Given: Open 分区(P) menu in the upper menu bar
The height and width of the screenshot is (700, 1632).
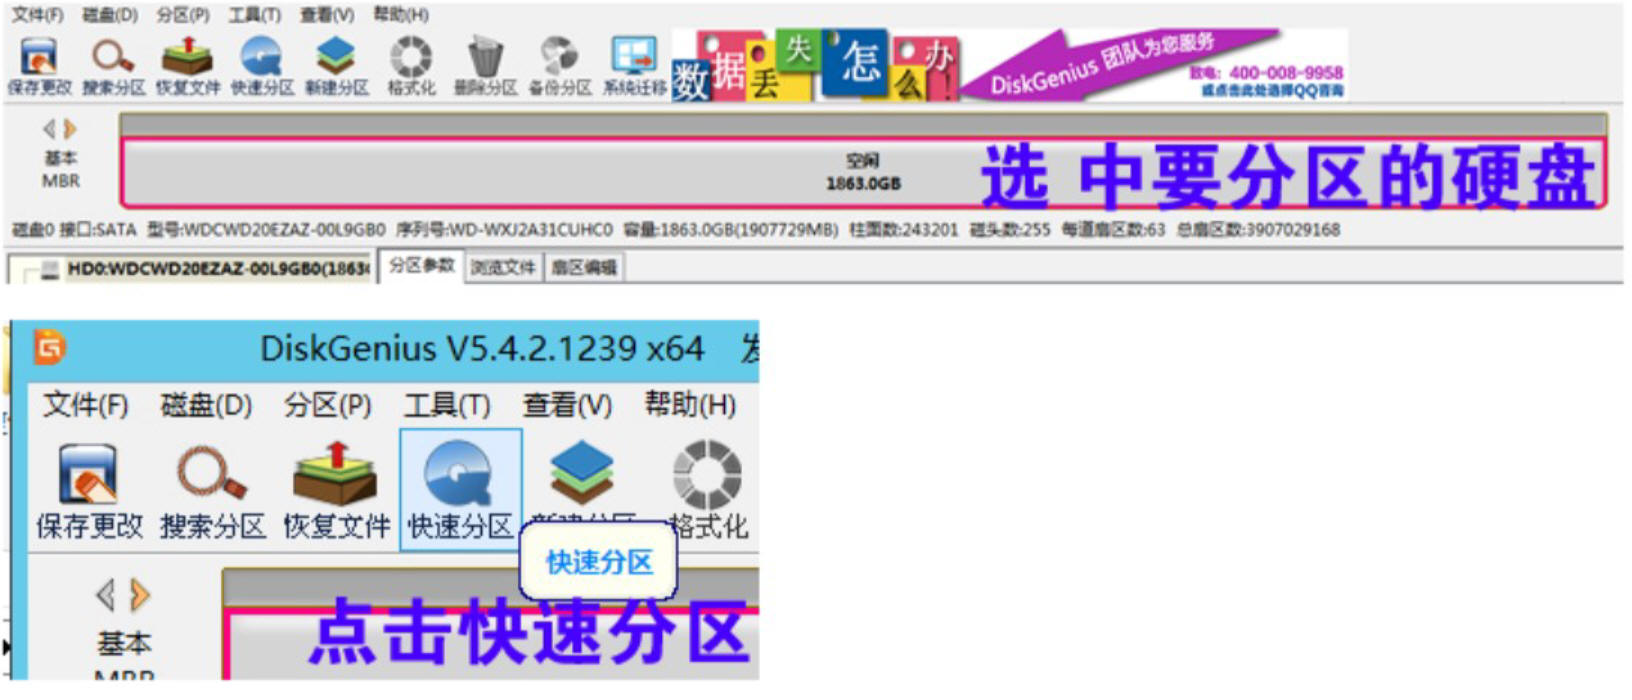Looking at the screenshot, I should (183, 15).
